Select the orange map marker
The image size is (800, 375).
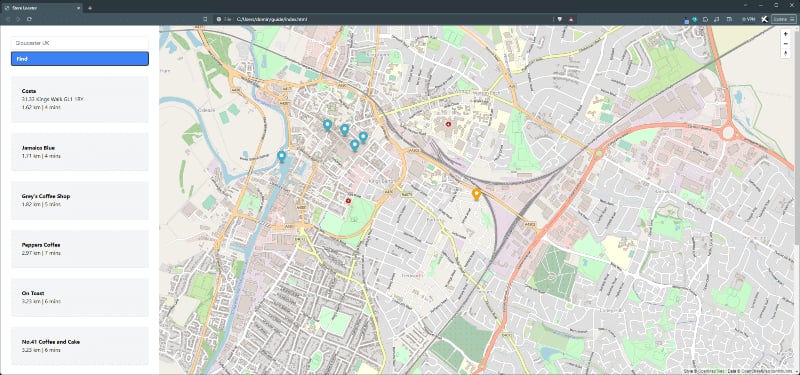[476, 194]
